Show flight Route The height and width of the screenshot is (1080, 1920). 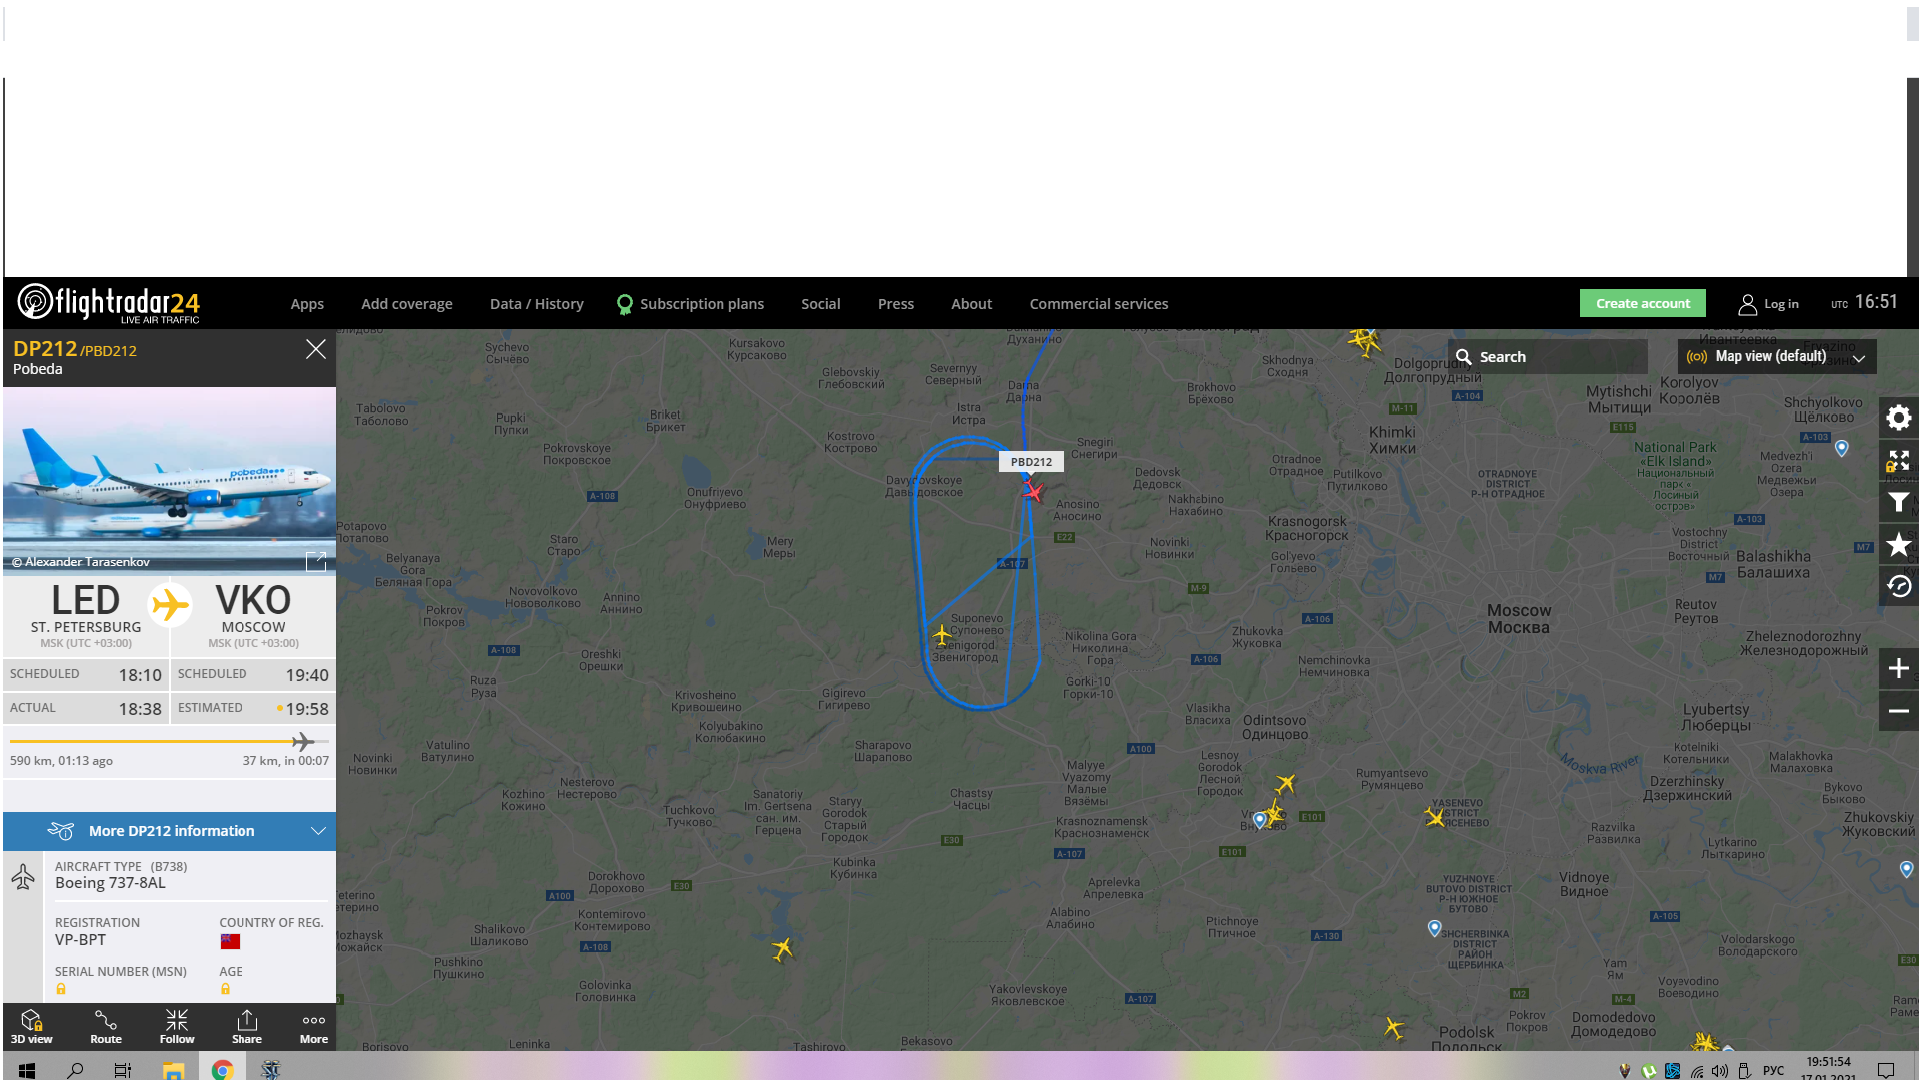(106, 1027)
